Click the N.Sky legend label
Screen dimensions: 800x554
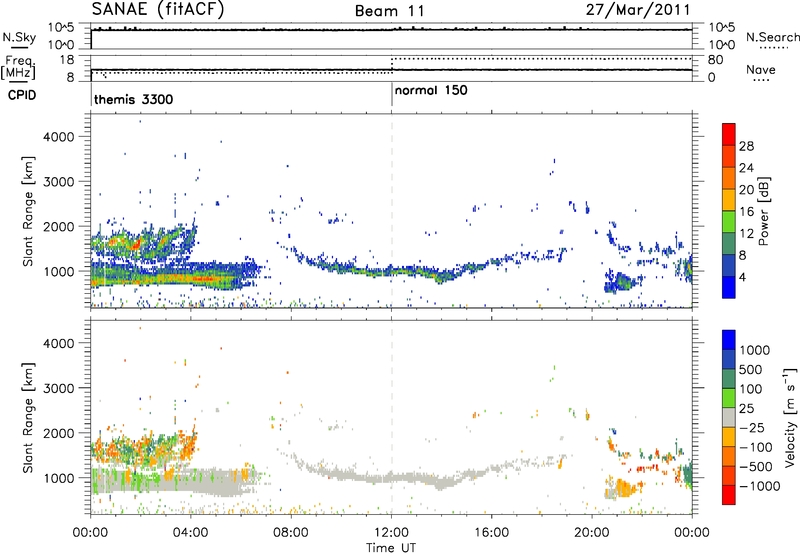[x=19, y=37]
